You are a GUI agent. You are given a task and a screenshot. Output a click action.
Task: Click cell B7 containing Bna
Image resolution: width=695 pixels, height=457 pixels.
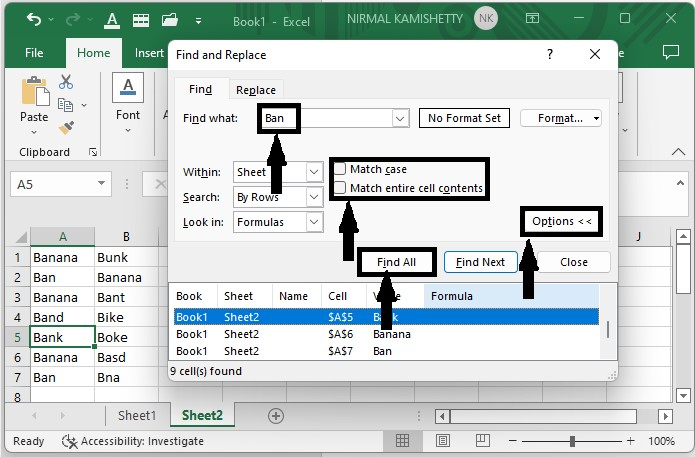point(126,378)
